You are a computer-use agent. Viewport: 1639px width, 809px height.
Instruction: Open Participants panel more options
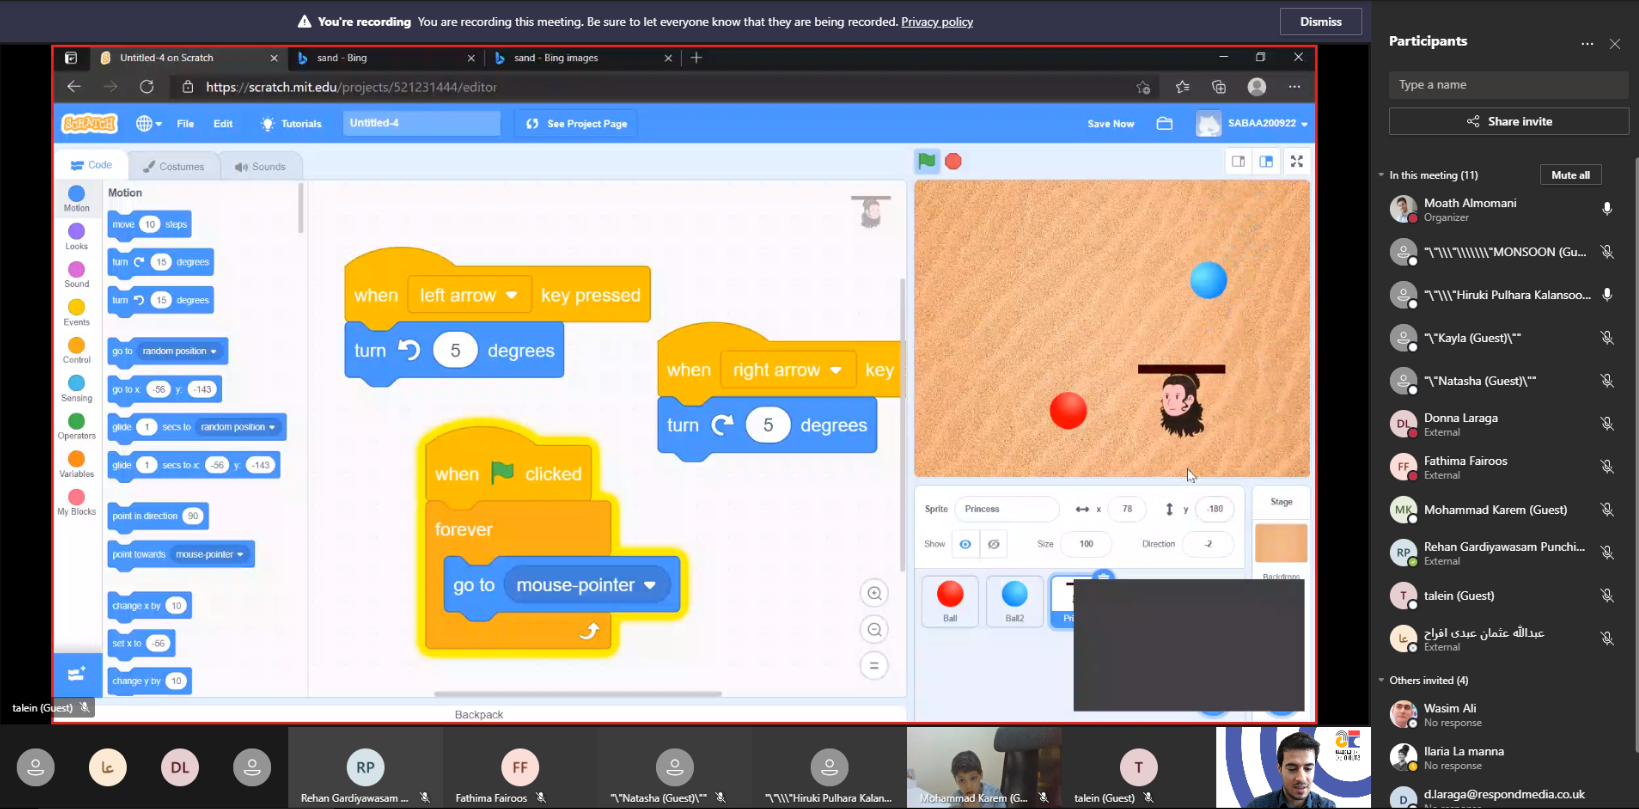click(1587, 43)
